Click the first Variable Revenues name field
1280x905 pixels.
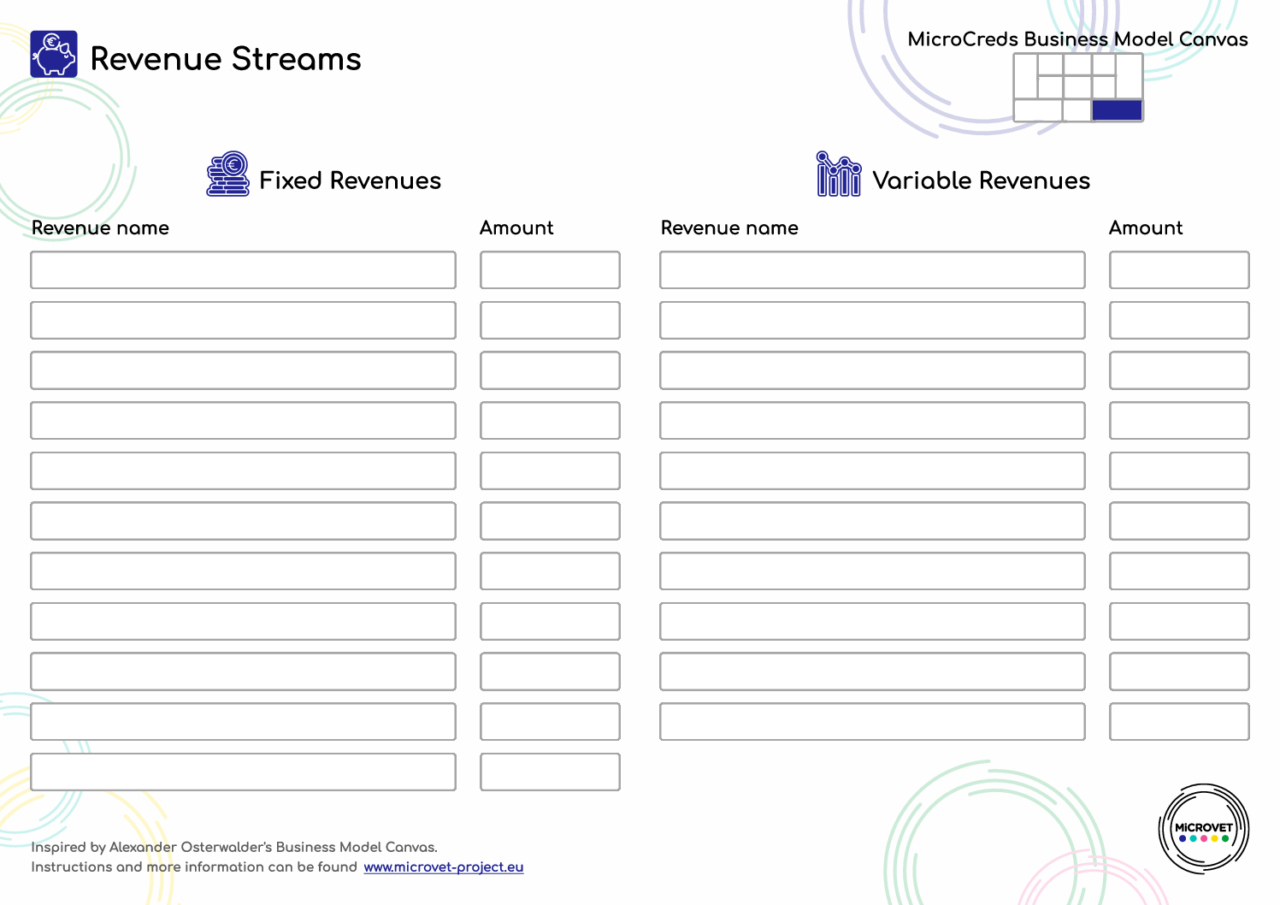tap(872, 270)
